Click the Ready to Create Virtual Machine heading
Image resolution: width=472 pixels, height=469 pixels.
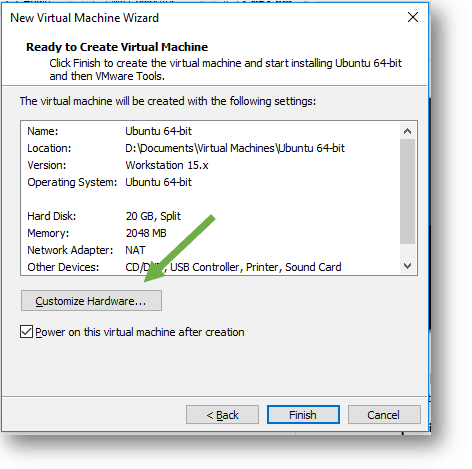[x=117, y=47]
